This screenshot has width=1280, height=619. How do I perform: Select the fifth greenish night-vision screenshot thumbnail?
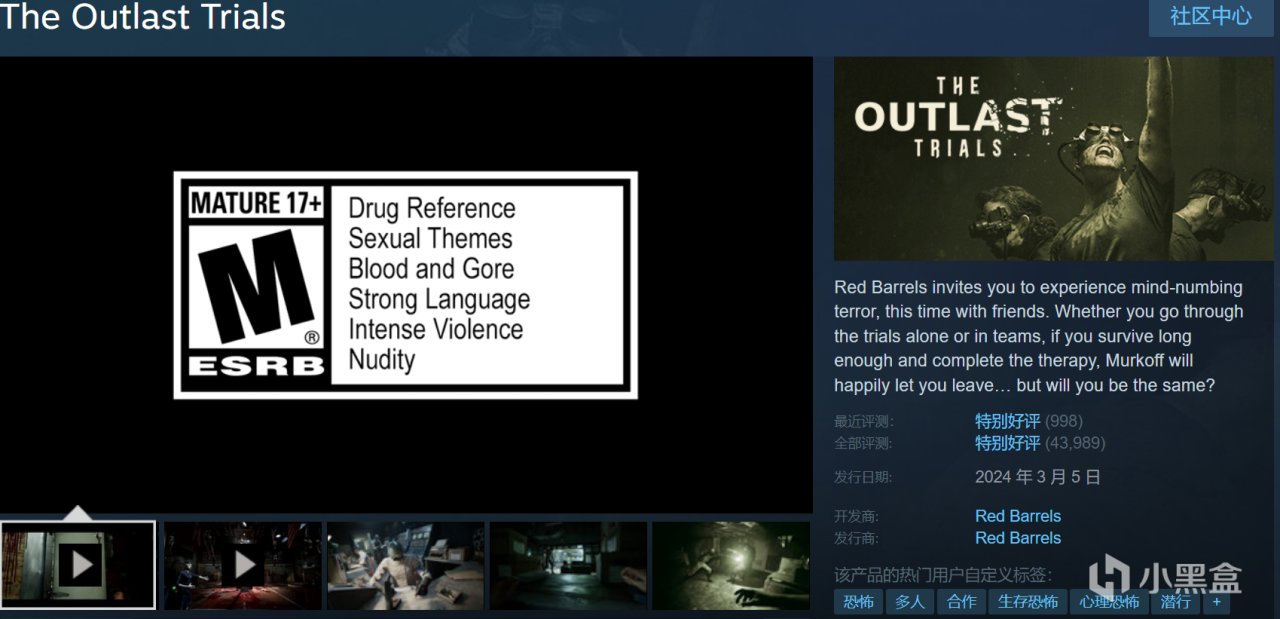(x=731, y=565)
